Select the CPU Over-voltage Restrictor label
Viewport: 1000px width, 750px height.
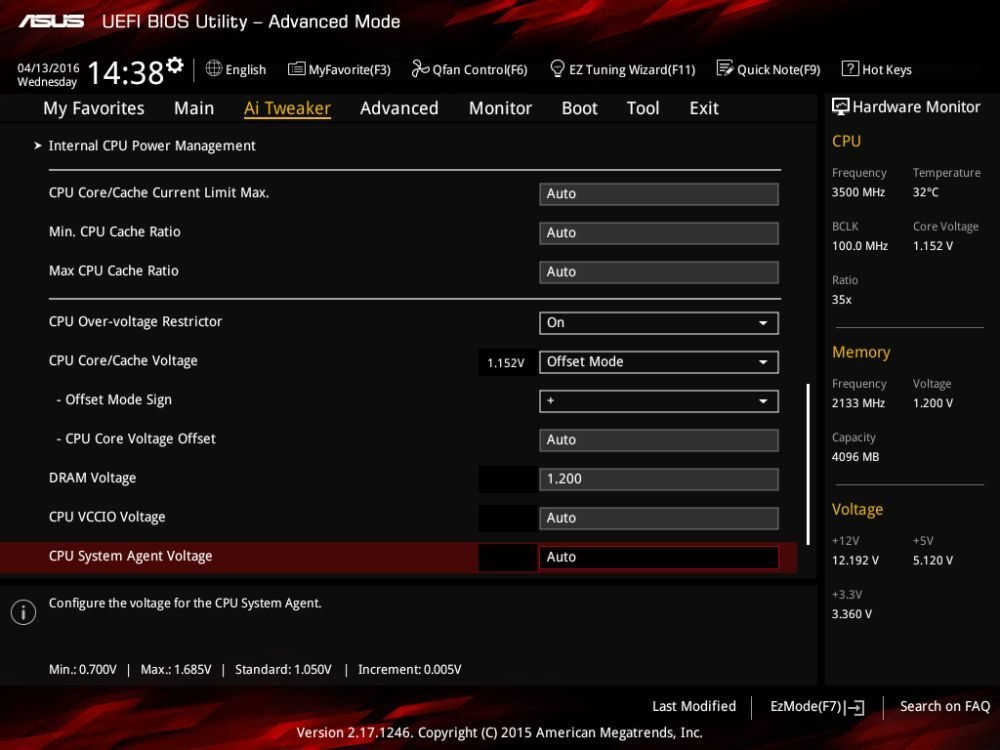click(135, 321)
